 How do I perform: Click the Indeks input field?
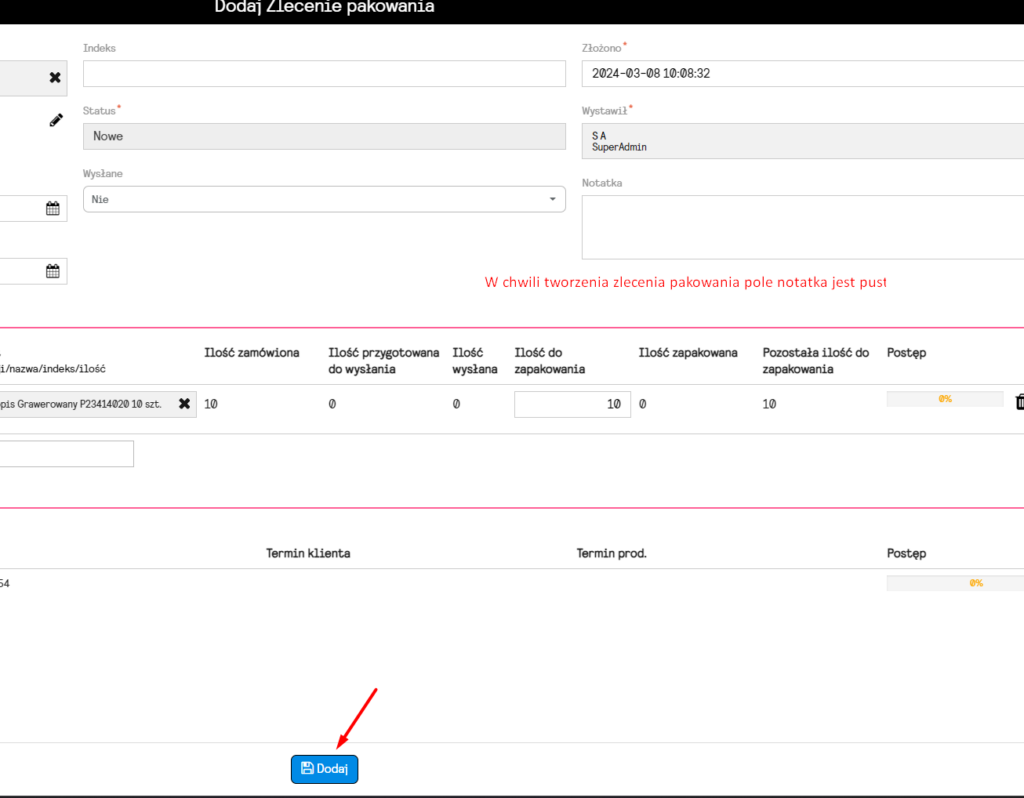point(324,74)
